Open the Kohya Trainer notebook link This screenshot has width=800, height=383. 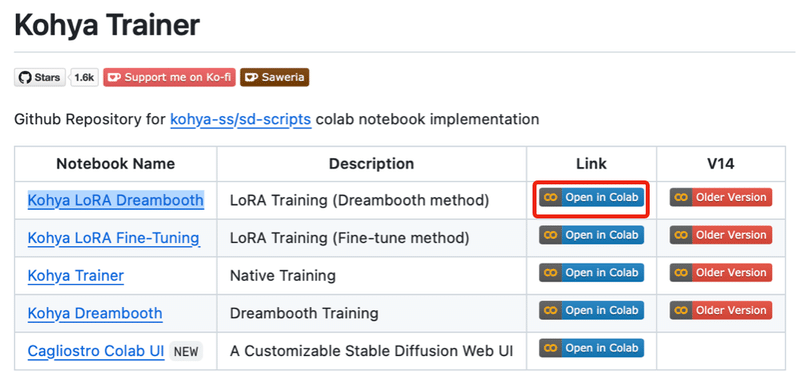click(76, 276)
